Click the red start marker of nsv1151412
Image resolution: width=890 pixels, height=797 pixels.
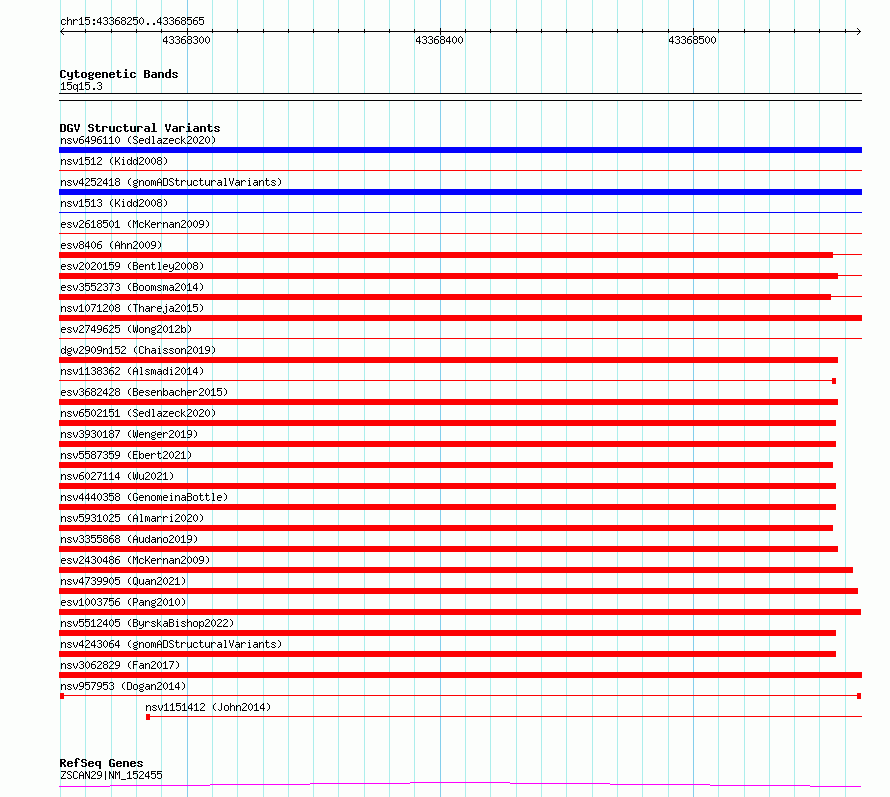pos(148,717)
